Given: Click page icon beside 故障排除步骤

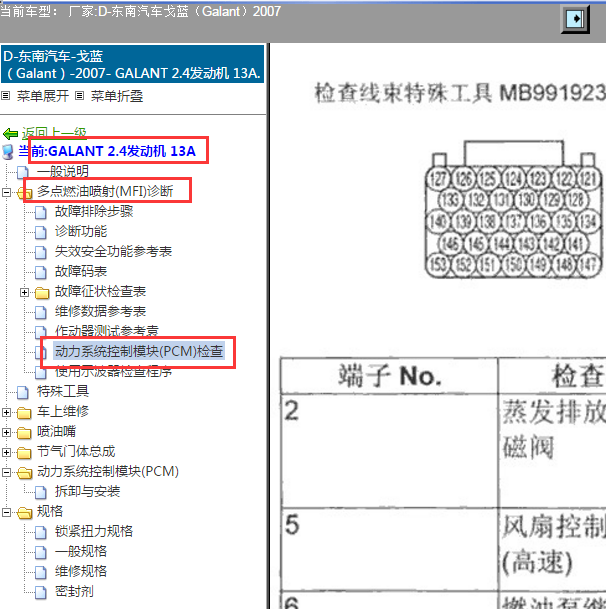Looking at the screenshot, I should pyautogui.click(x=41, y=212).
